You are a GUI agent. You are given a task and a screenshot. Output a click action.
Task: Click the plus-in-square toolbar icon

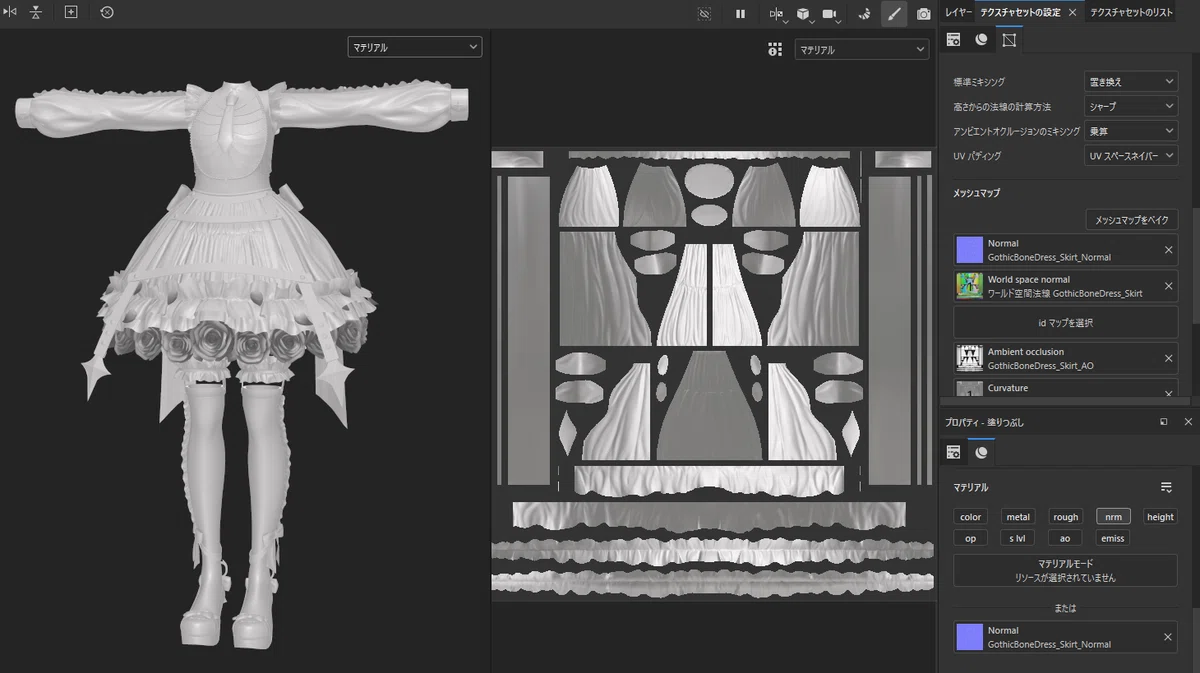click(x=71, y=12)
